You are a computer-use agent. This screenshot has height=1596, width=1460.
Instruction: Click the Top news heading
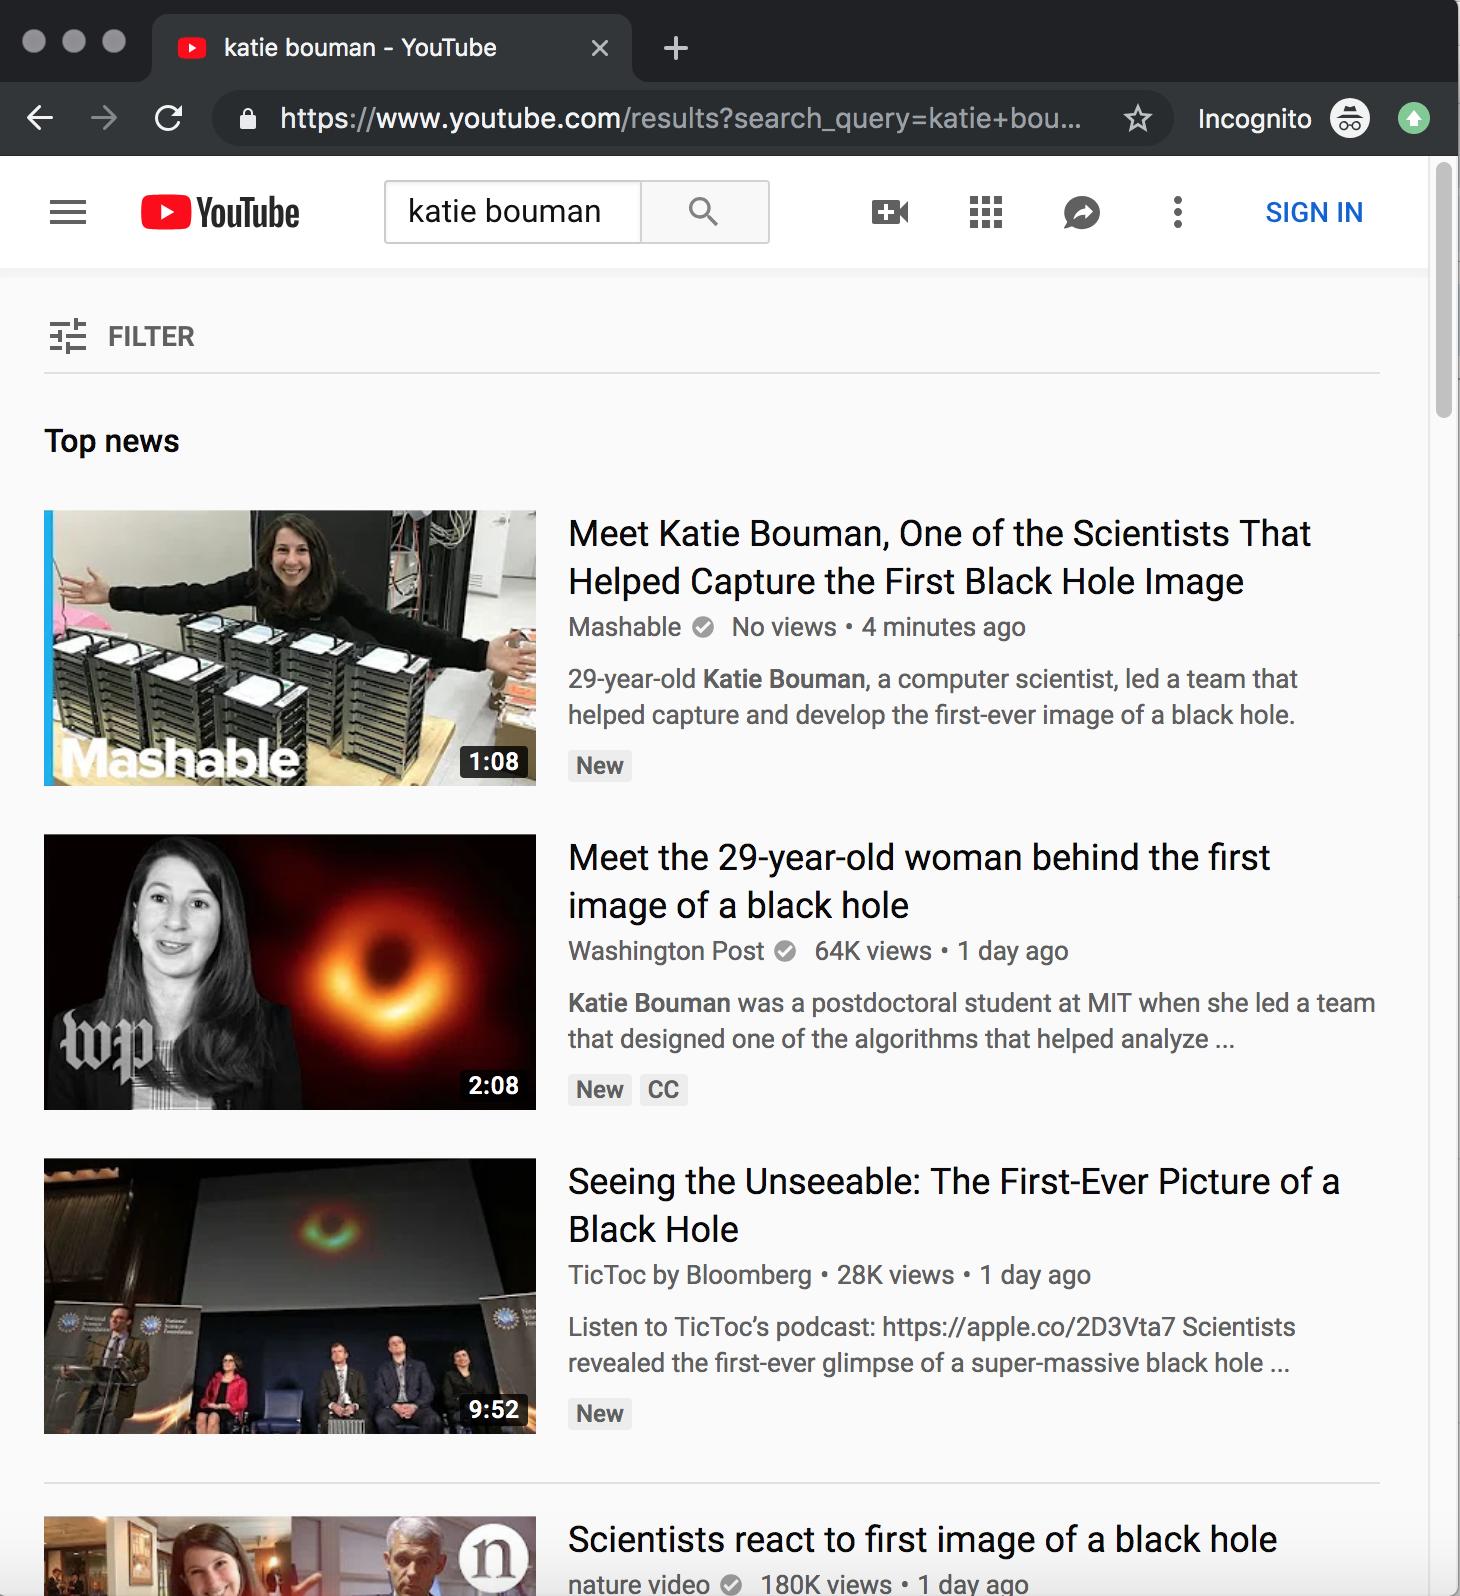[112, 441]
